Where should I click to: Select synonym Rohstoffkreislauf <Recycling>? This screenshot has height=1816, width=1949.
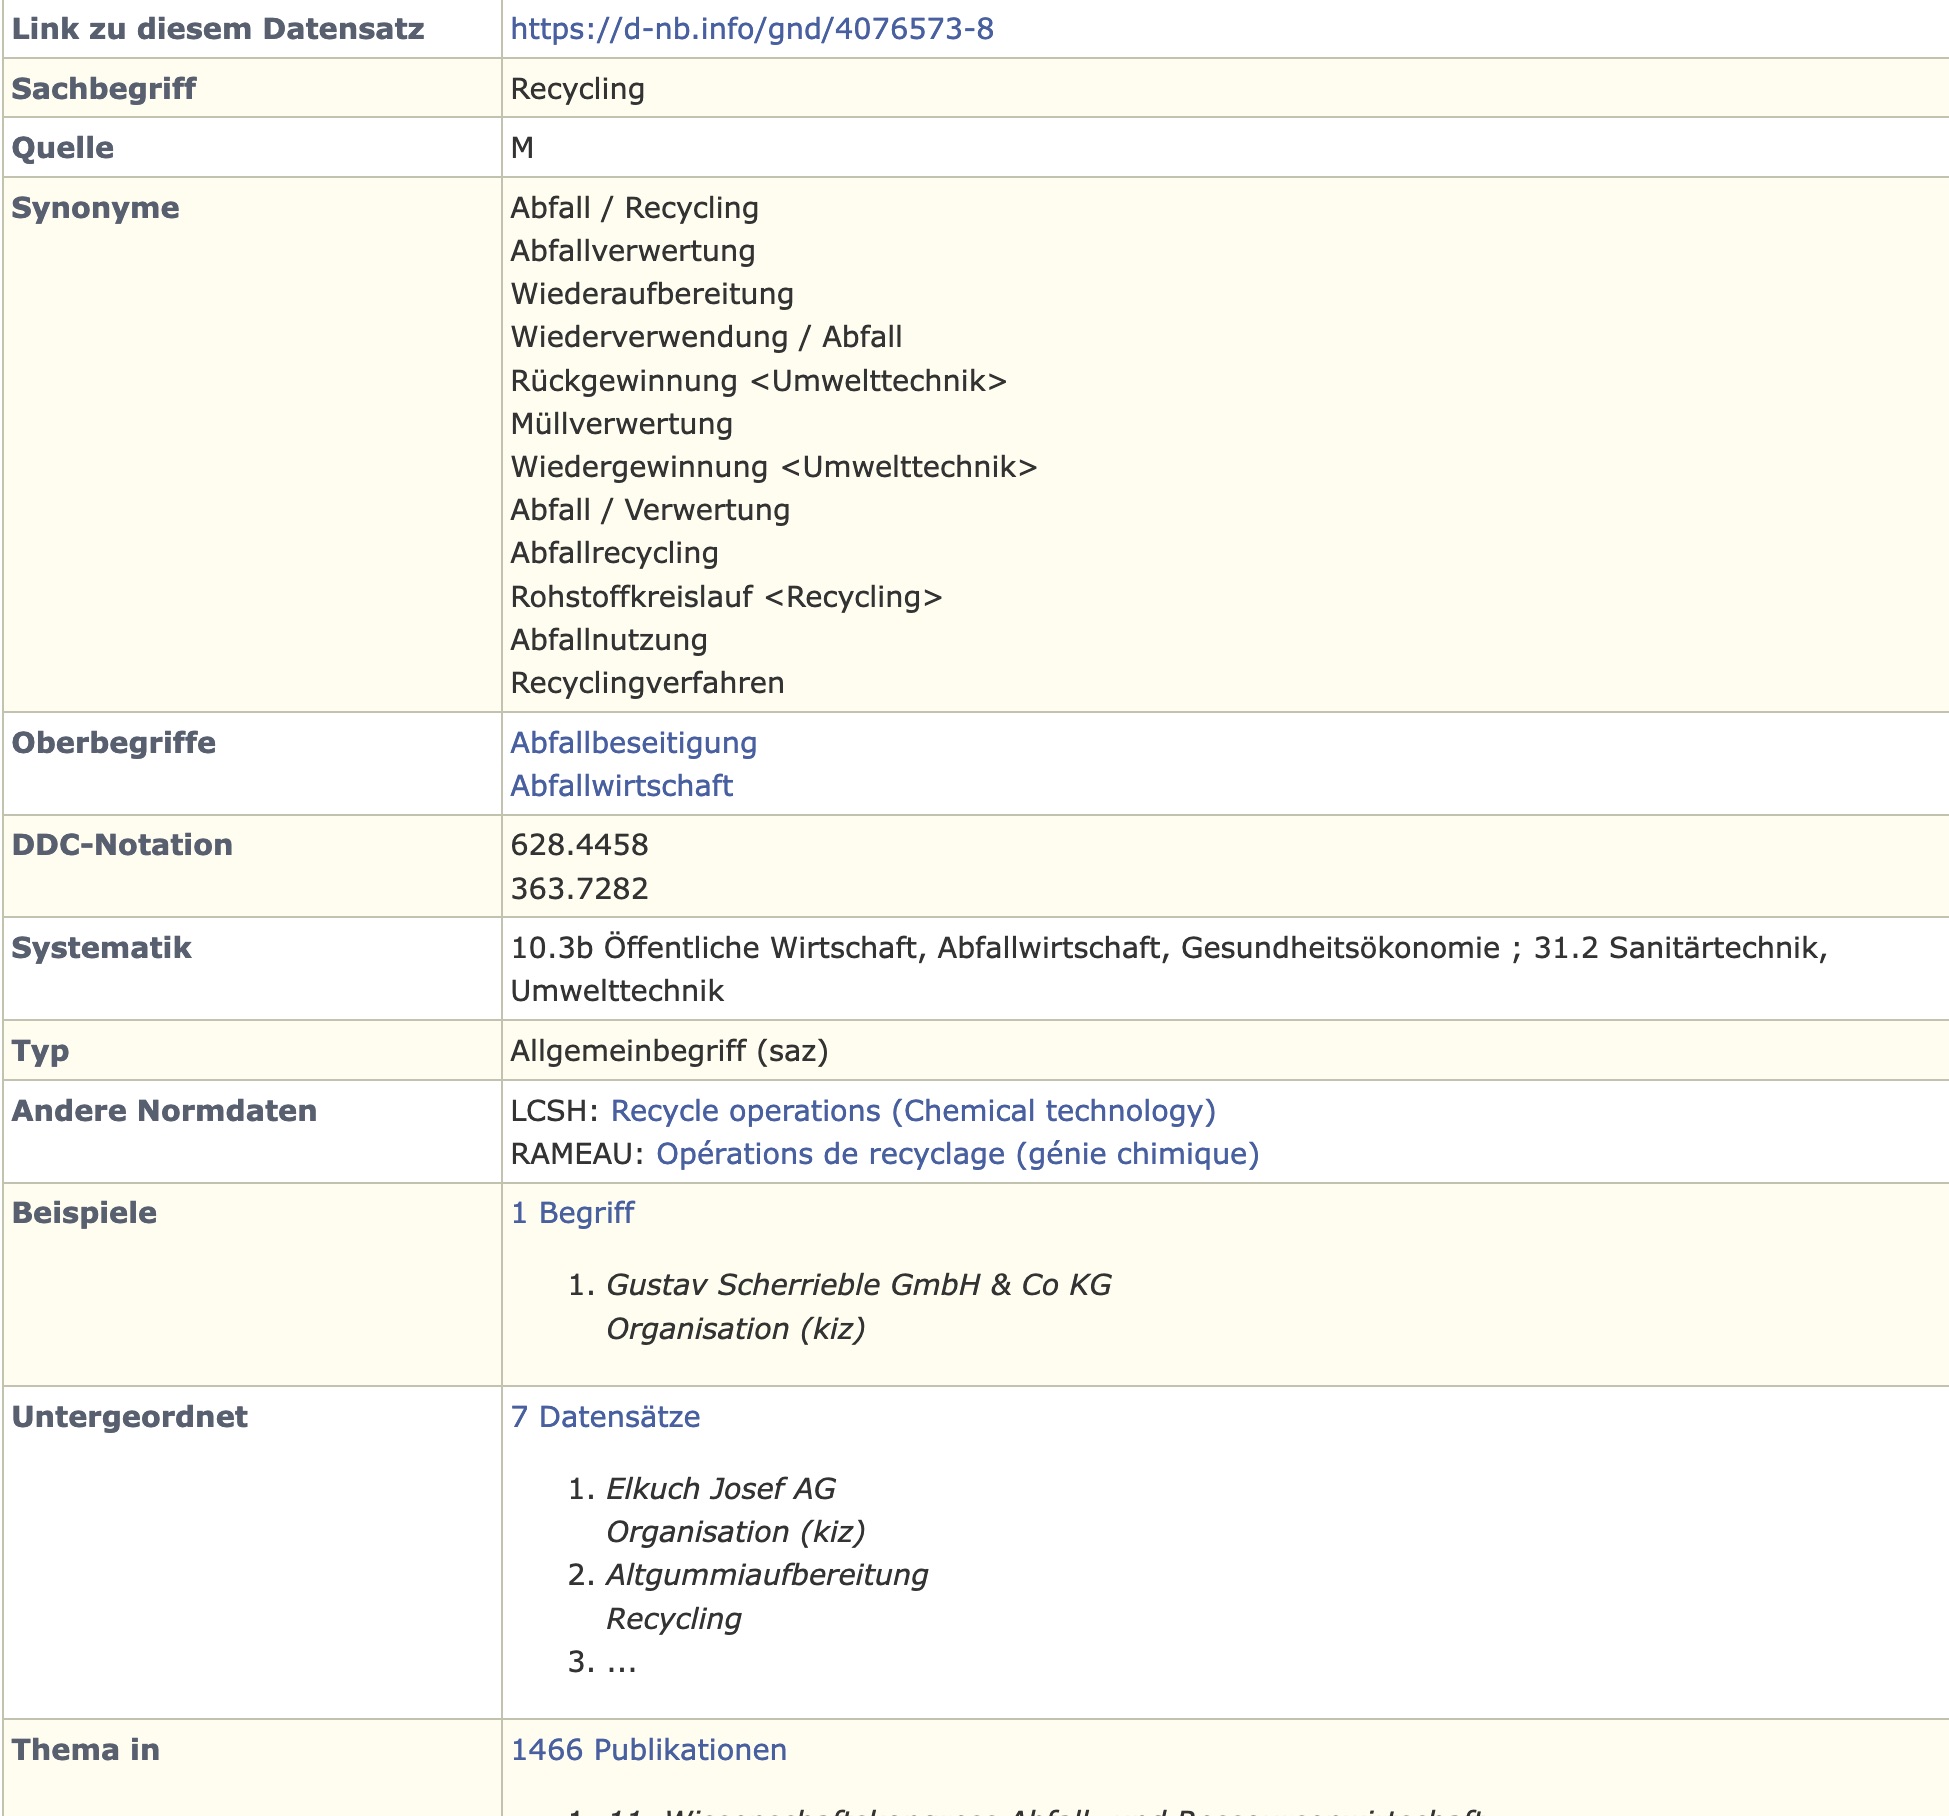(726, 597)
